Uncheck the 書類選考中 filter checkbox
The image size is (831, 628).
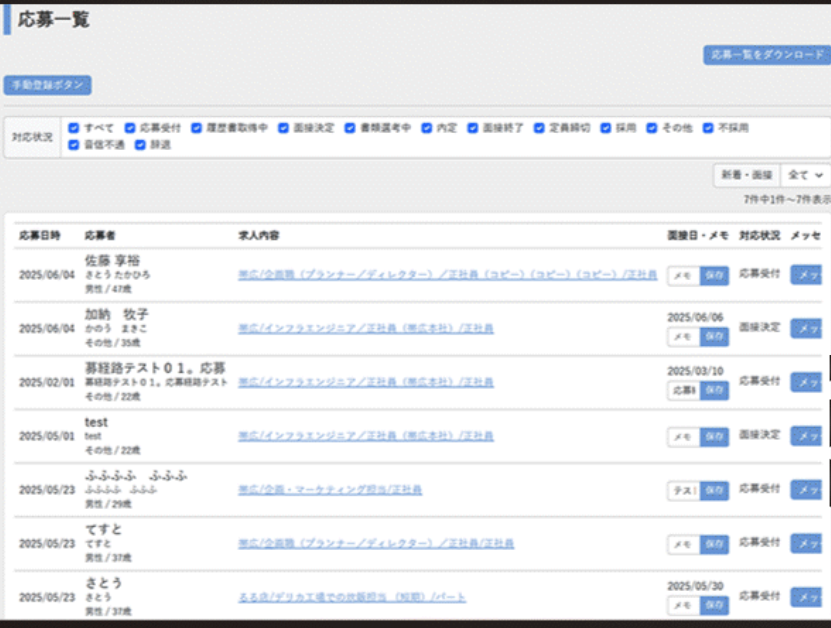point(350,128)
